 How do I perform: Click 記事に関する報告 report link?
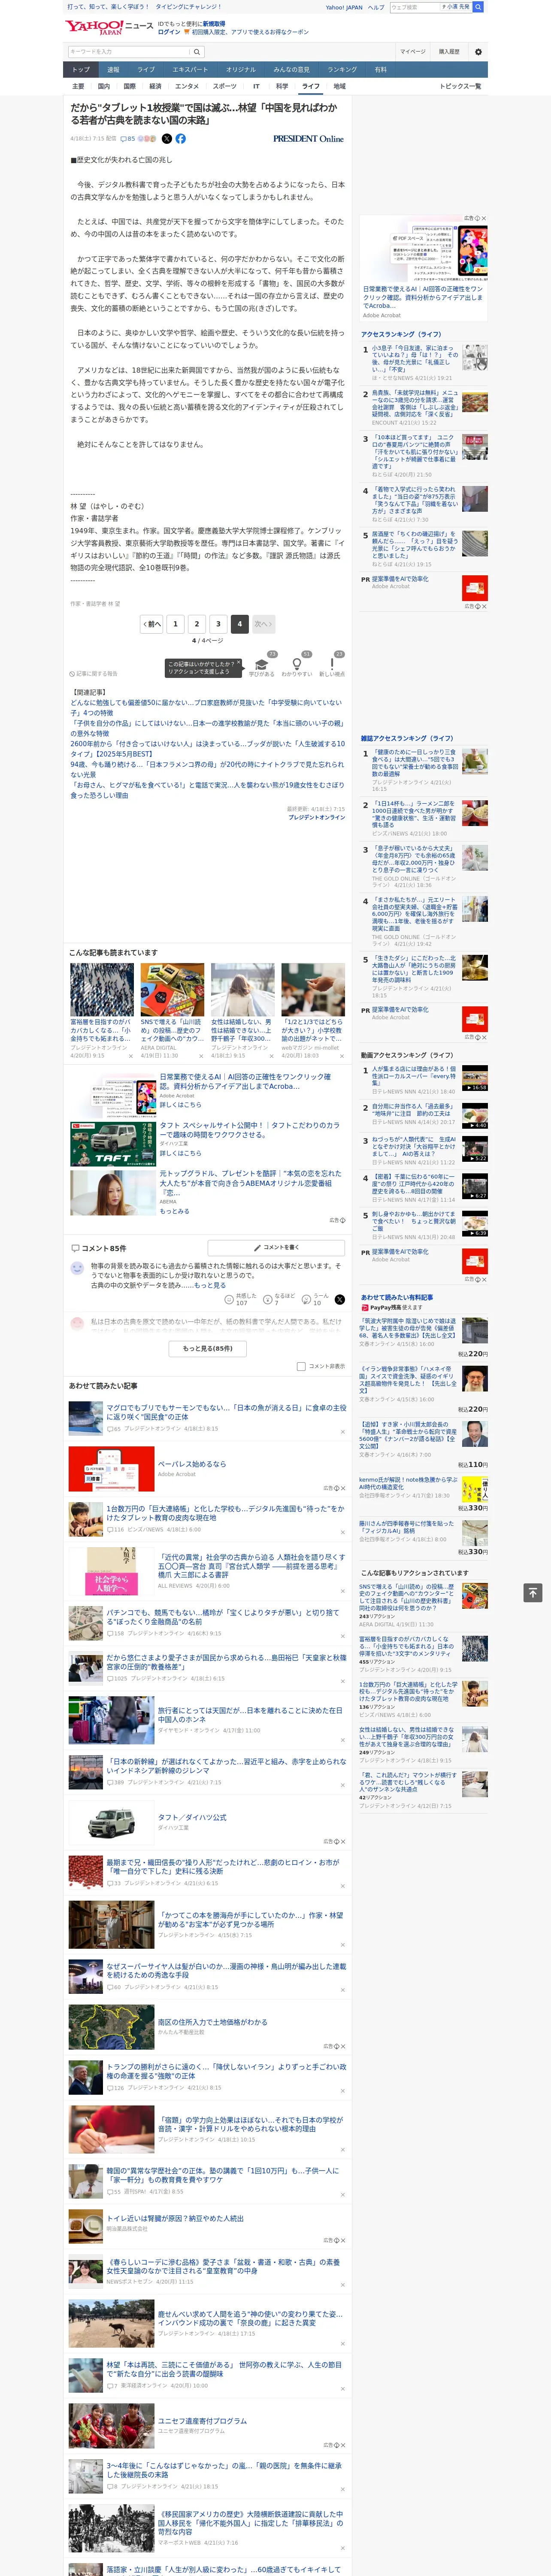point(93,674)
